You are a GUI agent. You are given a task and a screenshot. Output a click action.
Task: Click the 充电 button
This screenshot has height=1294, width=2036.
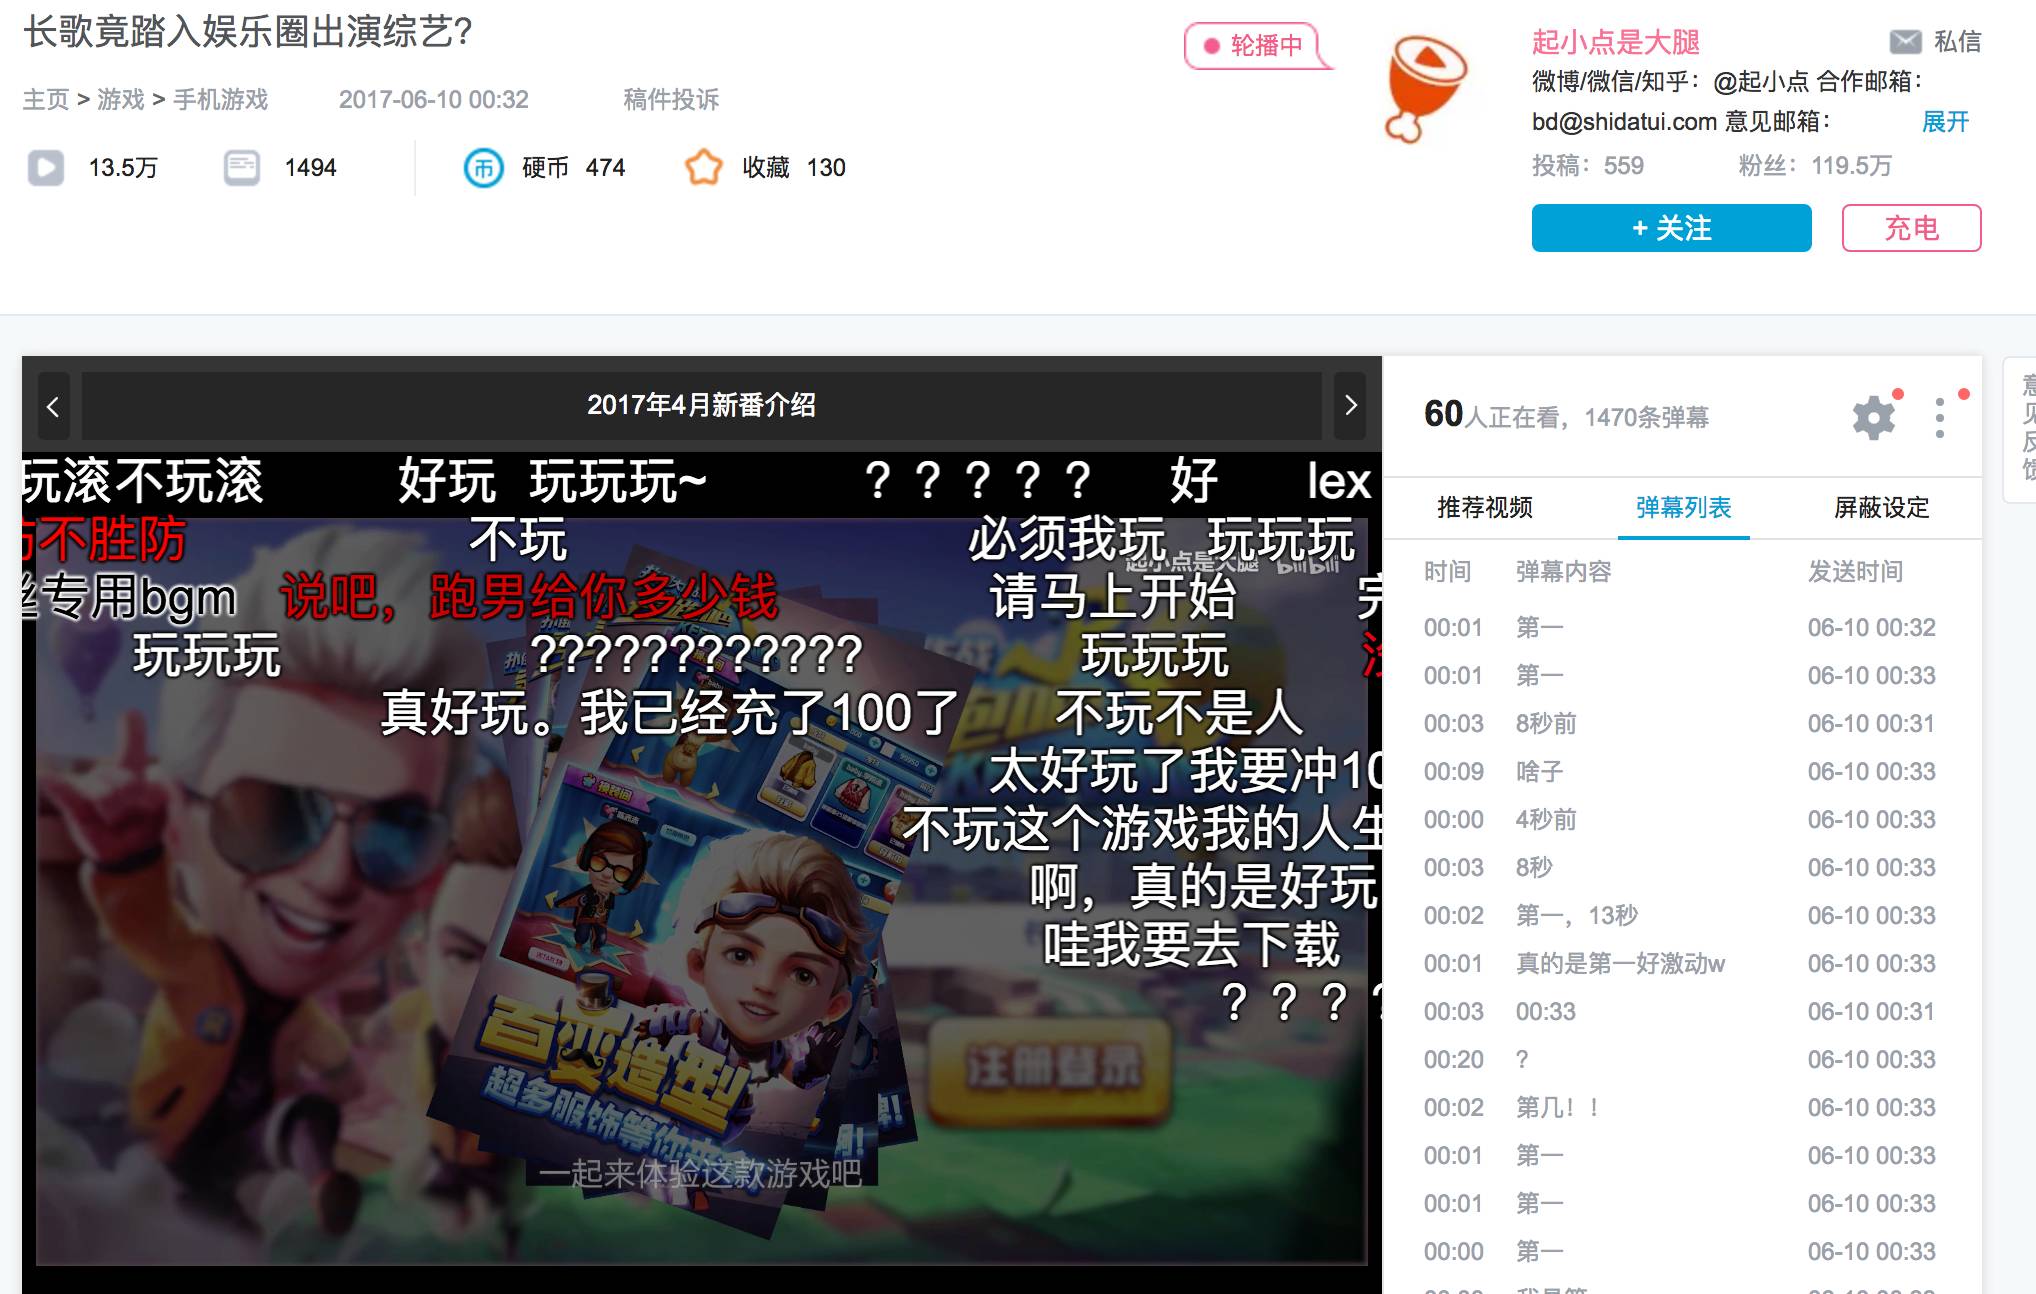[1911, 228]
